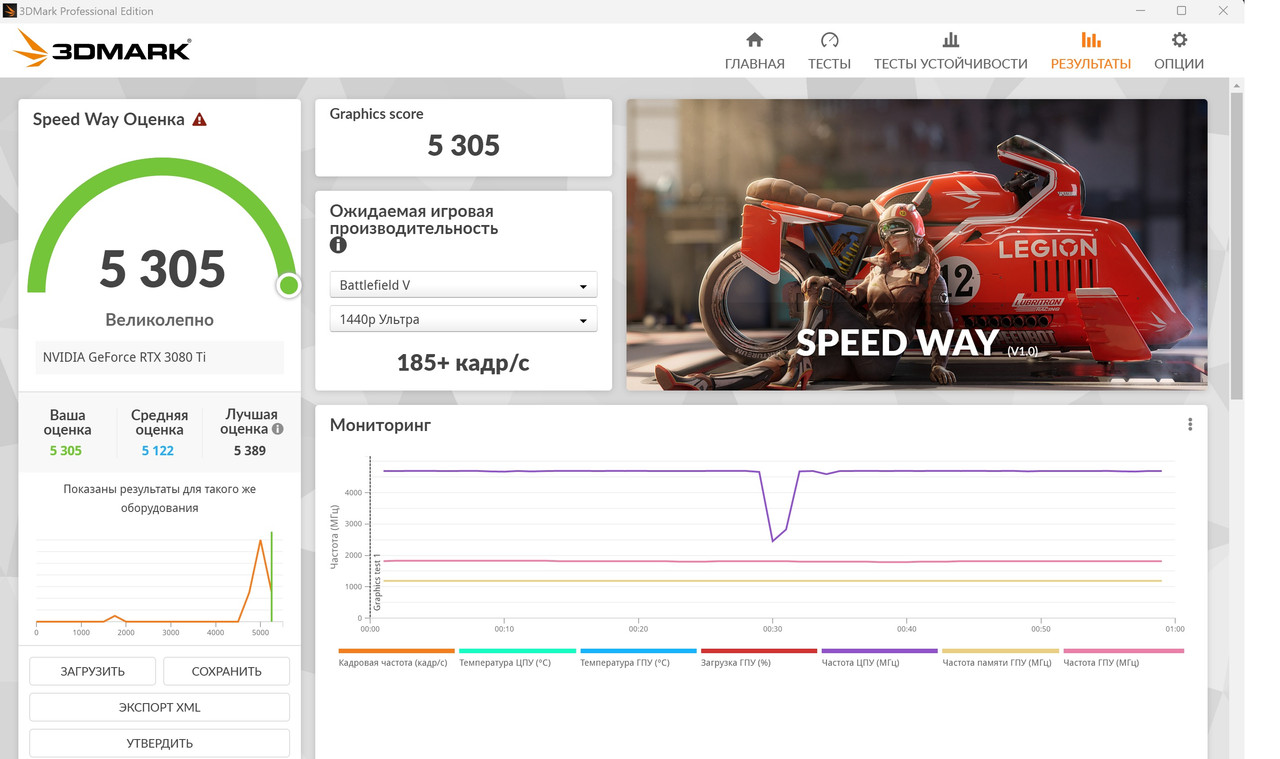Click the ЭКСПОРТ XML button
This screenshot has width=1280, height=759.
(x=159, y=707)
